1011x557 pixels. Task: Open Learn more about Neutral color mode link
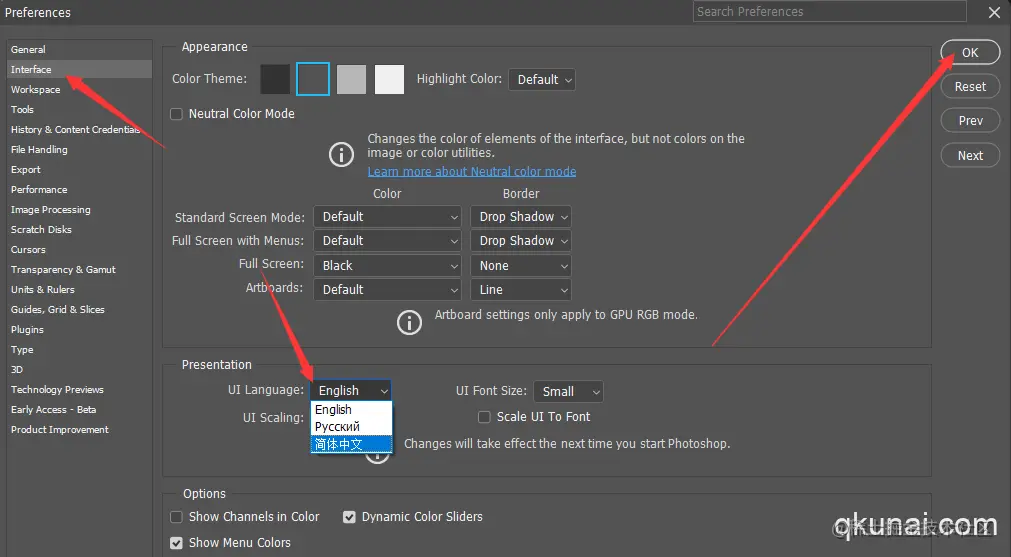[472, 171]
